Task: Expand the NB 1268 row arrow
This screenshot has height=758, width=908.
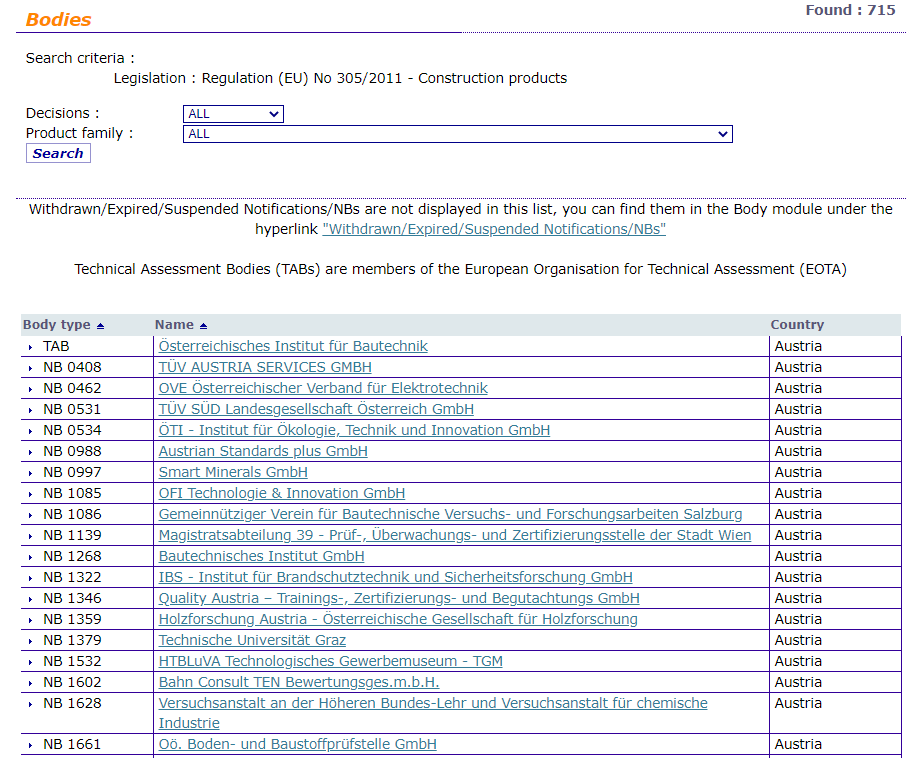Action: [x=31, y=557]
